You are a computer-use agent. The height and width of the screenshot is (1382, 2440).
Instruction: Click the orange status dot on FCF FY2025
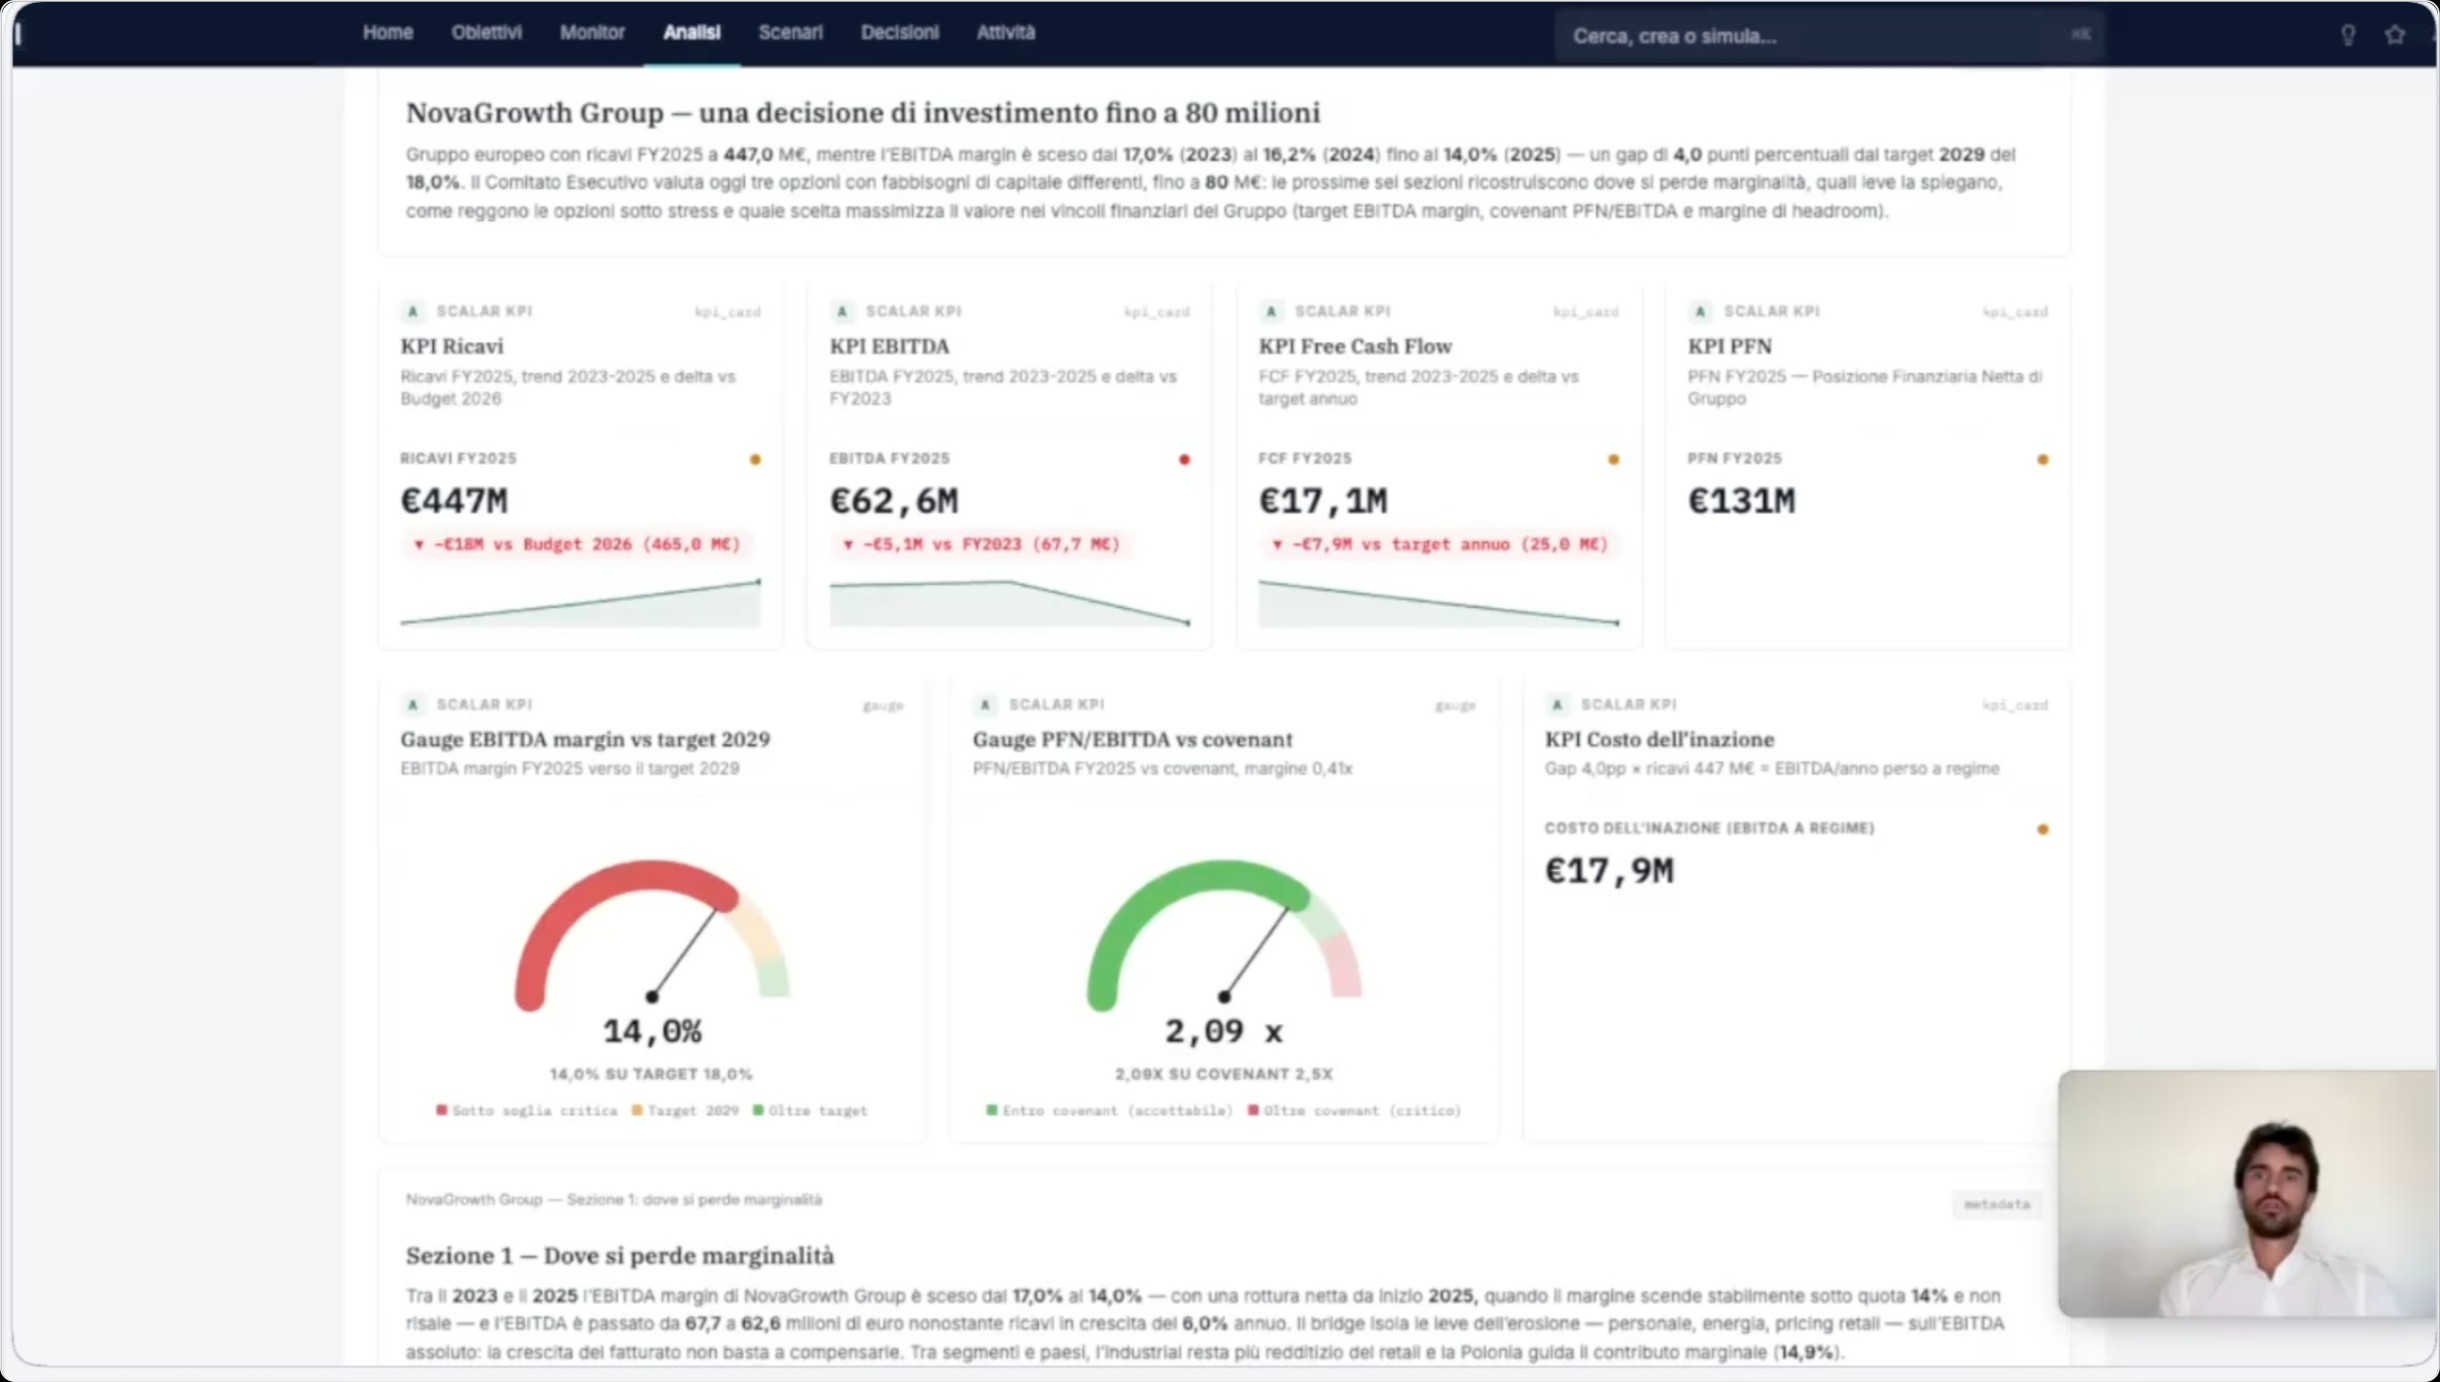1613,460
